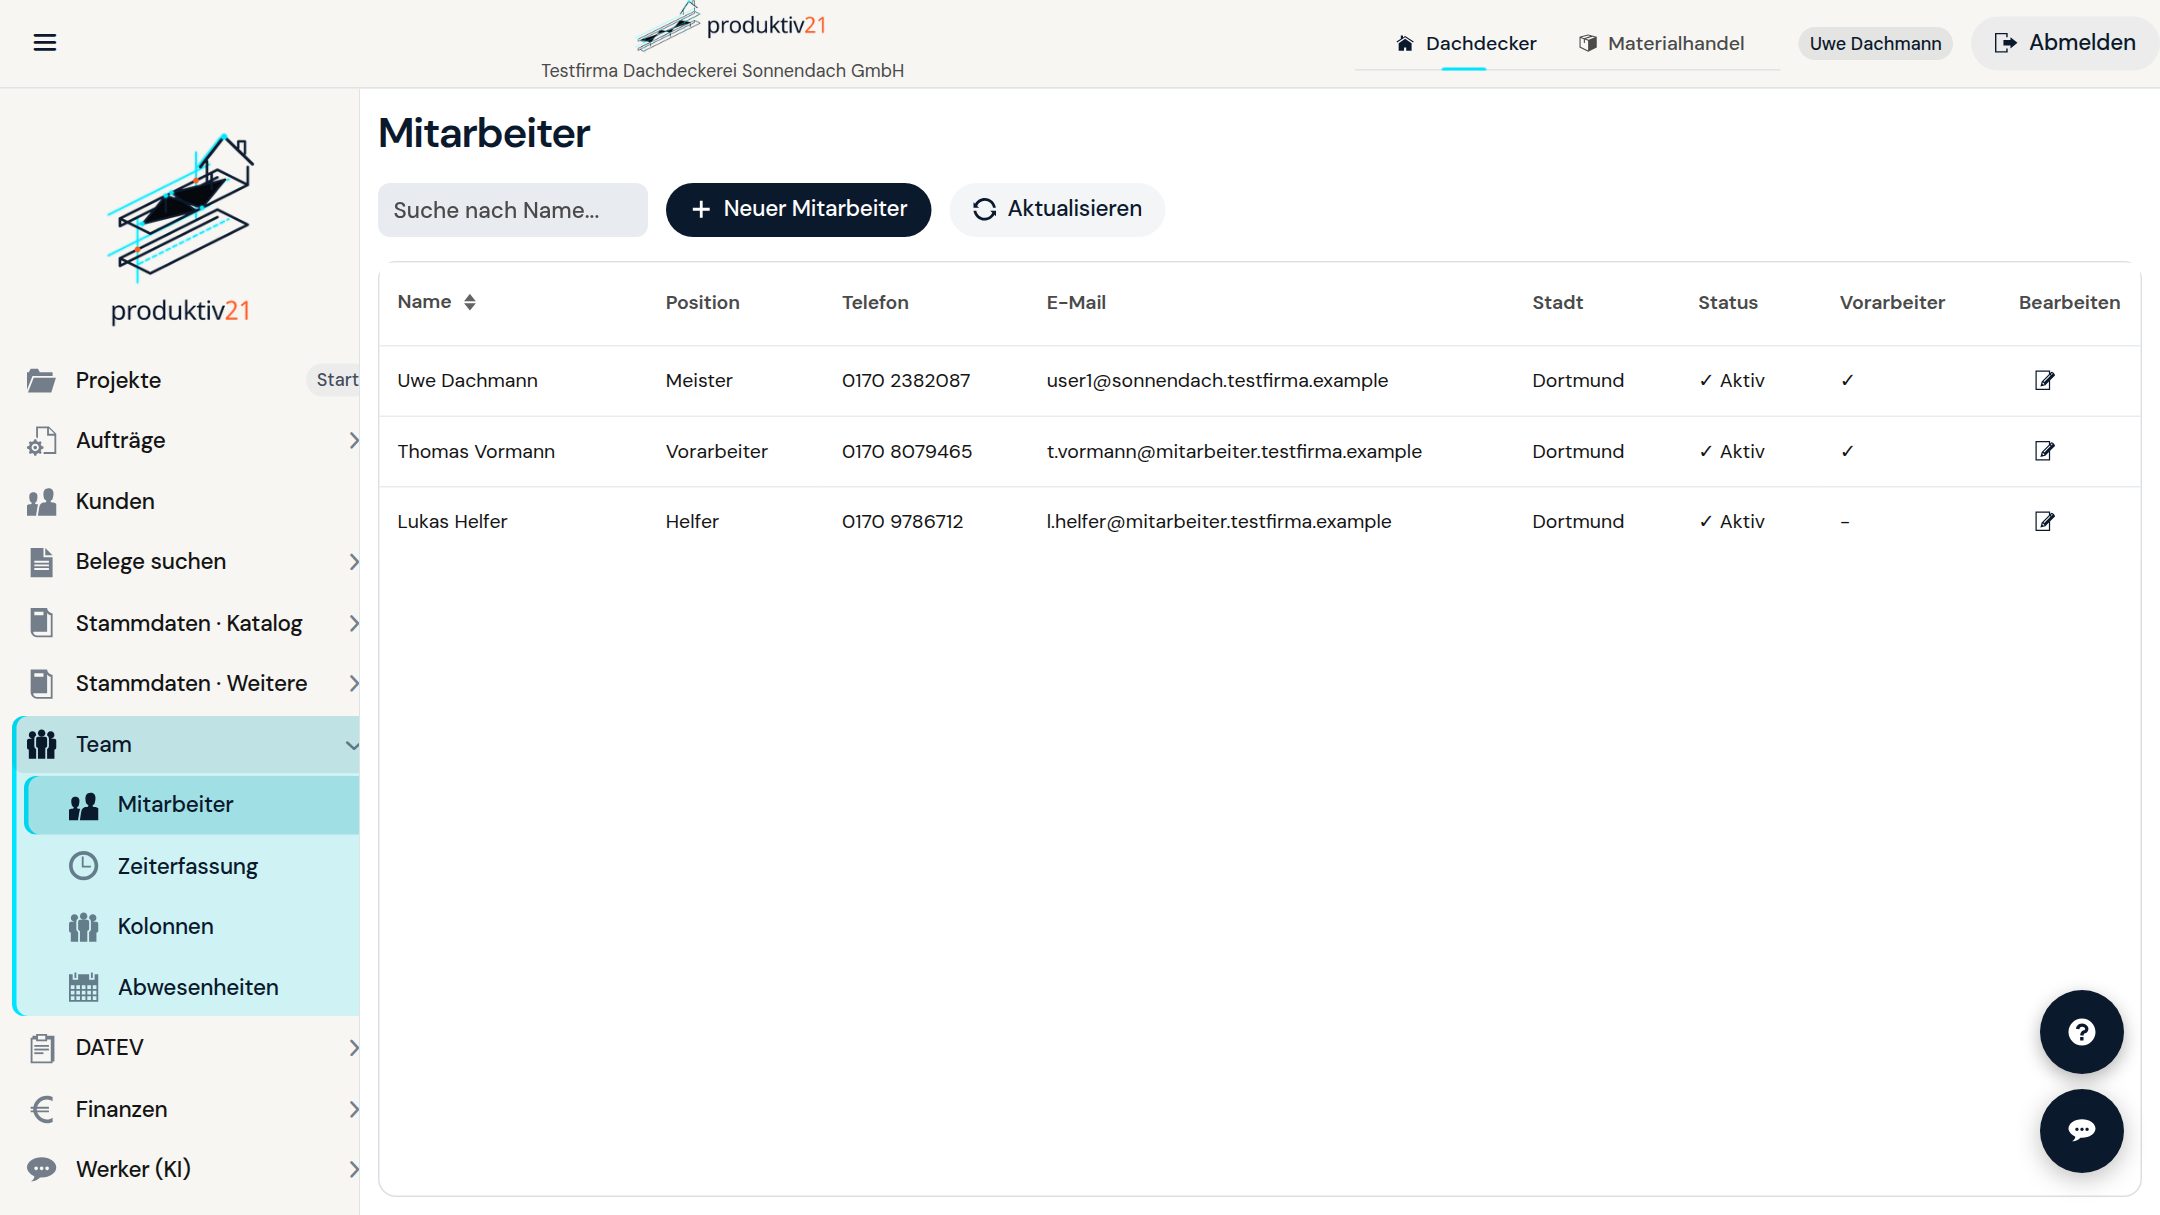Switch to the Dachdecker tab
Image resolution: width=2160 pixels, height=1215 pixels.
click(1465, 43)
